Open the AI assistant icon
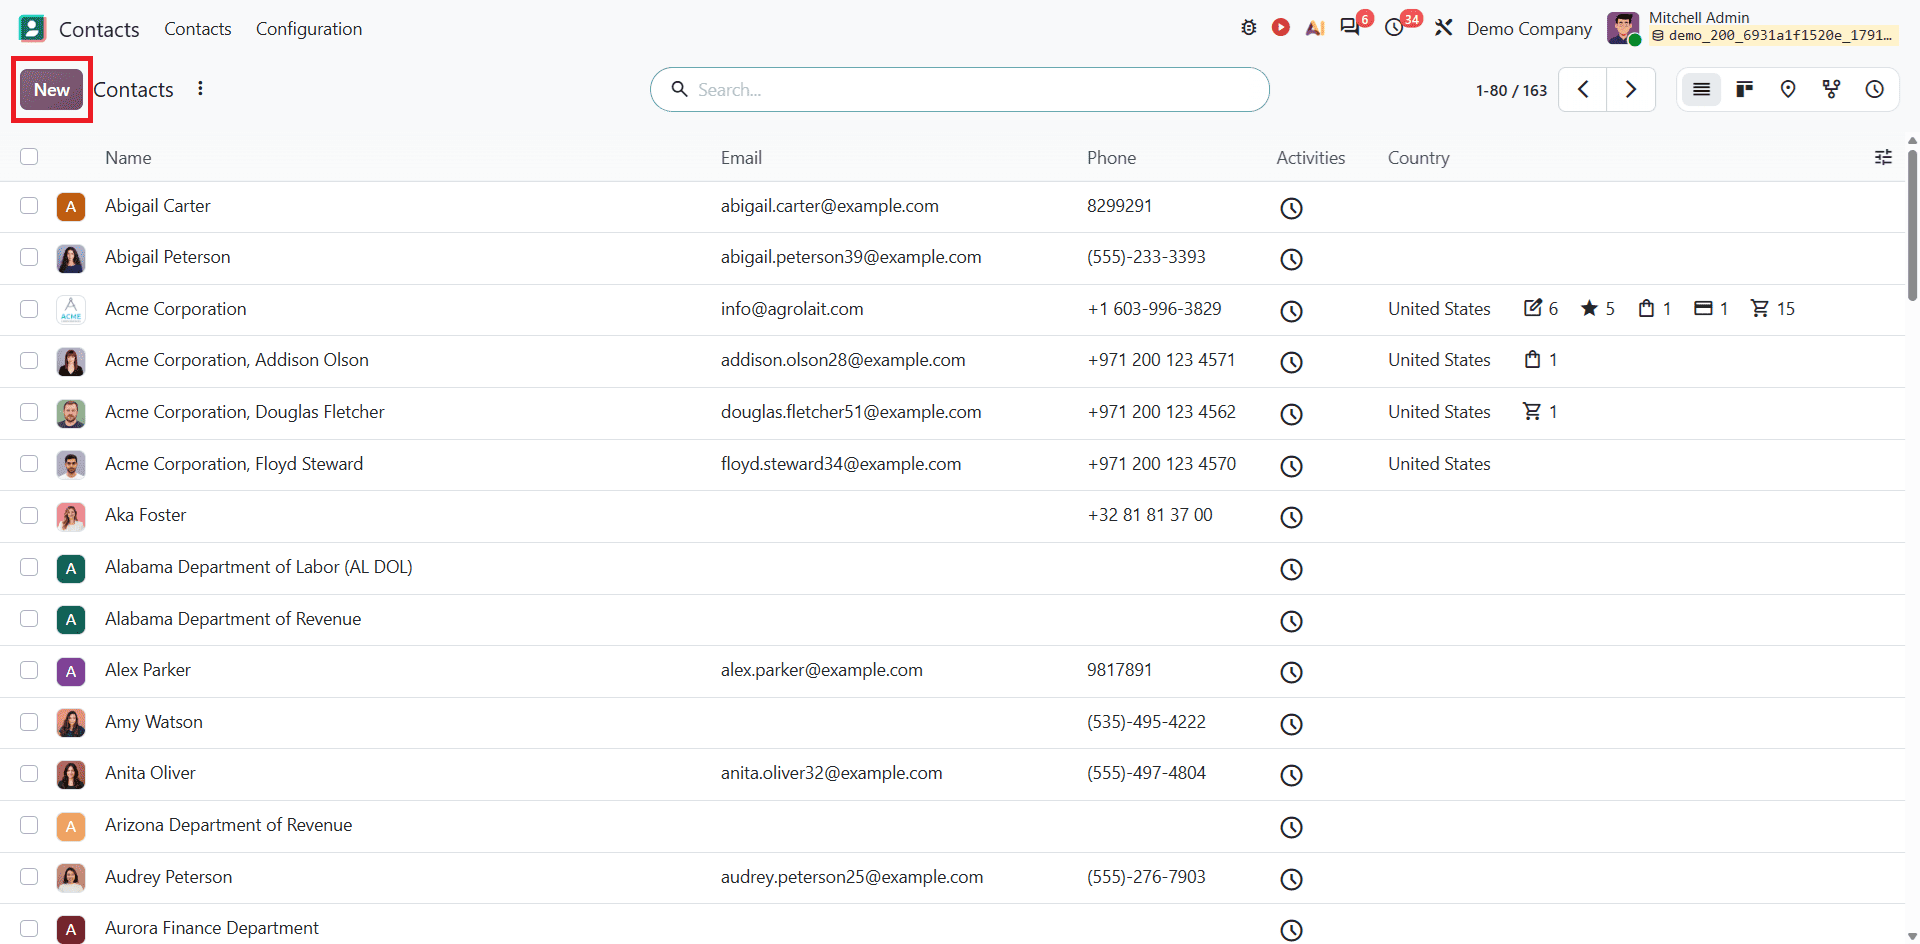Image resolution: width=1920 pixels, height=944 pixels. tap(1315, 28)
